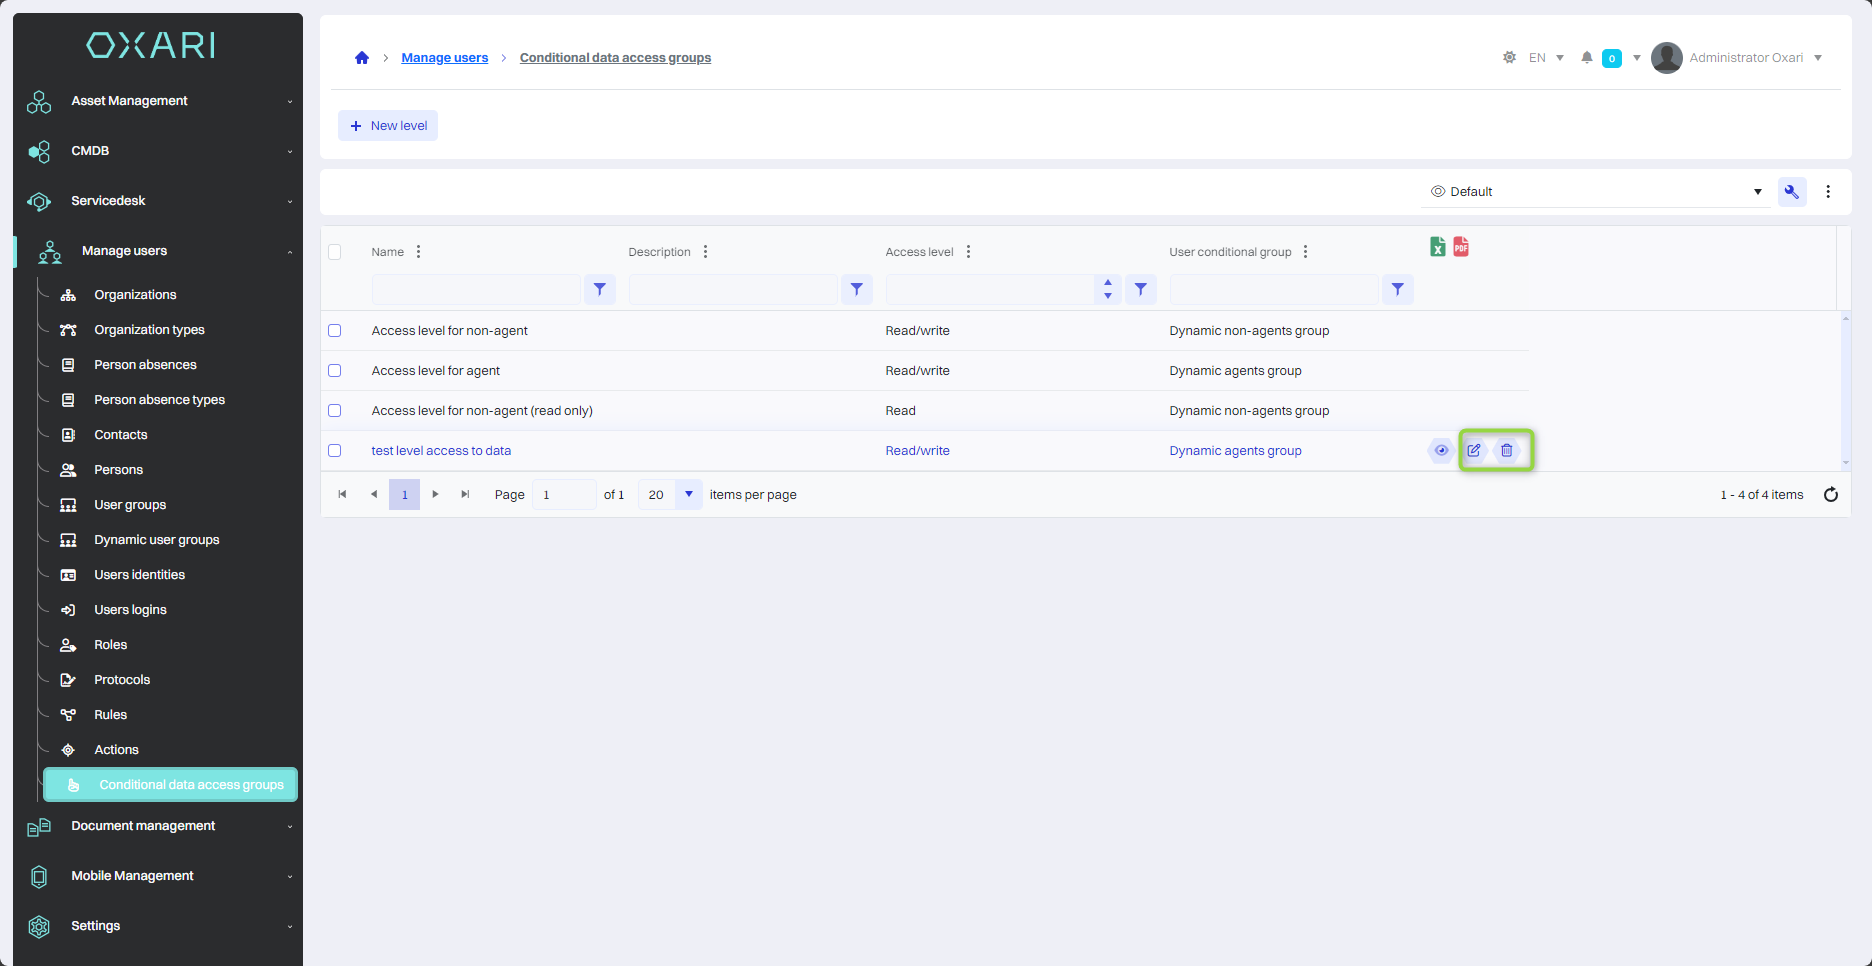The height and width of the screenshot is (966, 1872).
Task: Refresh the table with reload icon
Action: coord(1830,495)
